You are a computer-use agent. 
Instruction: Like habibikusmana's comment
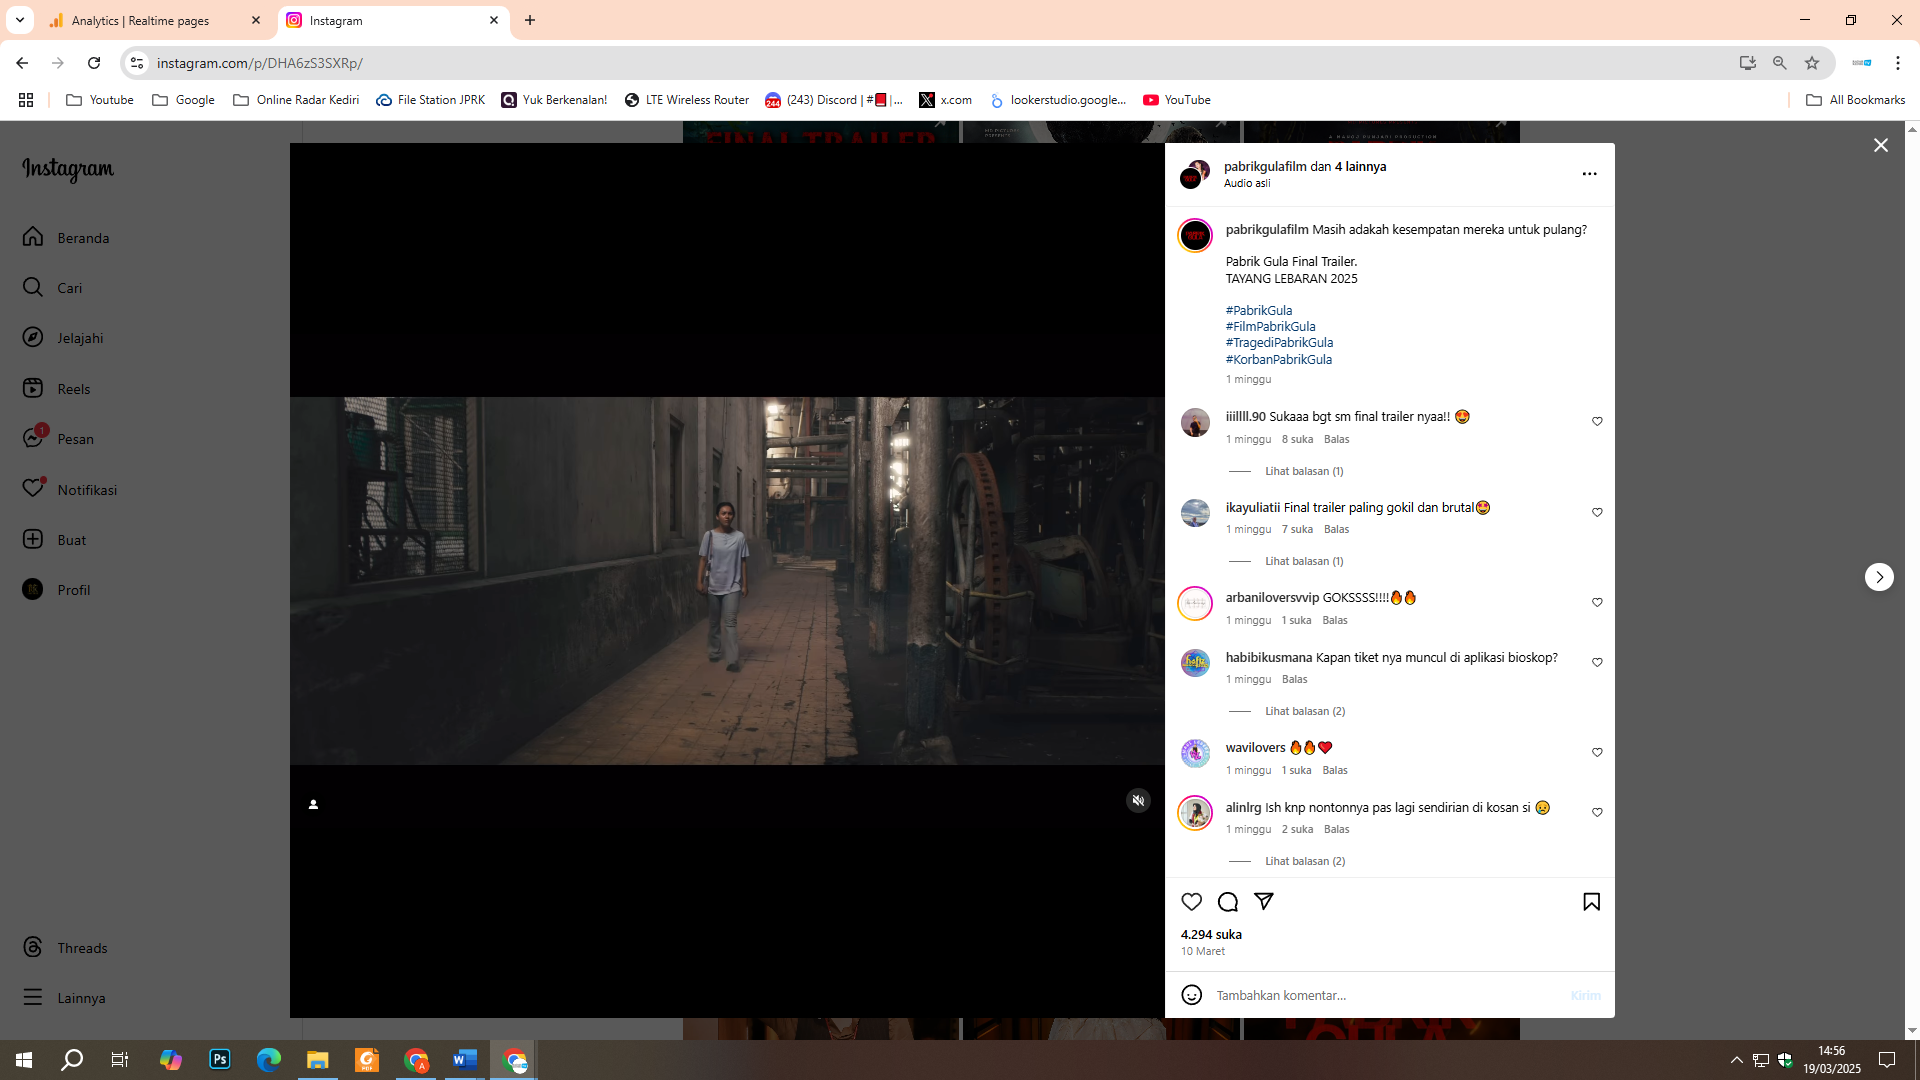click(x=1597, y=662)
